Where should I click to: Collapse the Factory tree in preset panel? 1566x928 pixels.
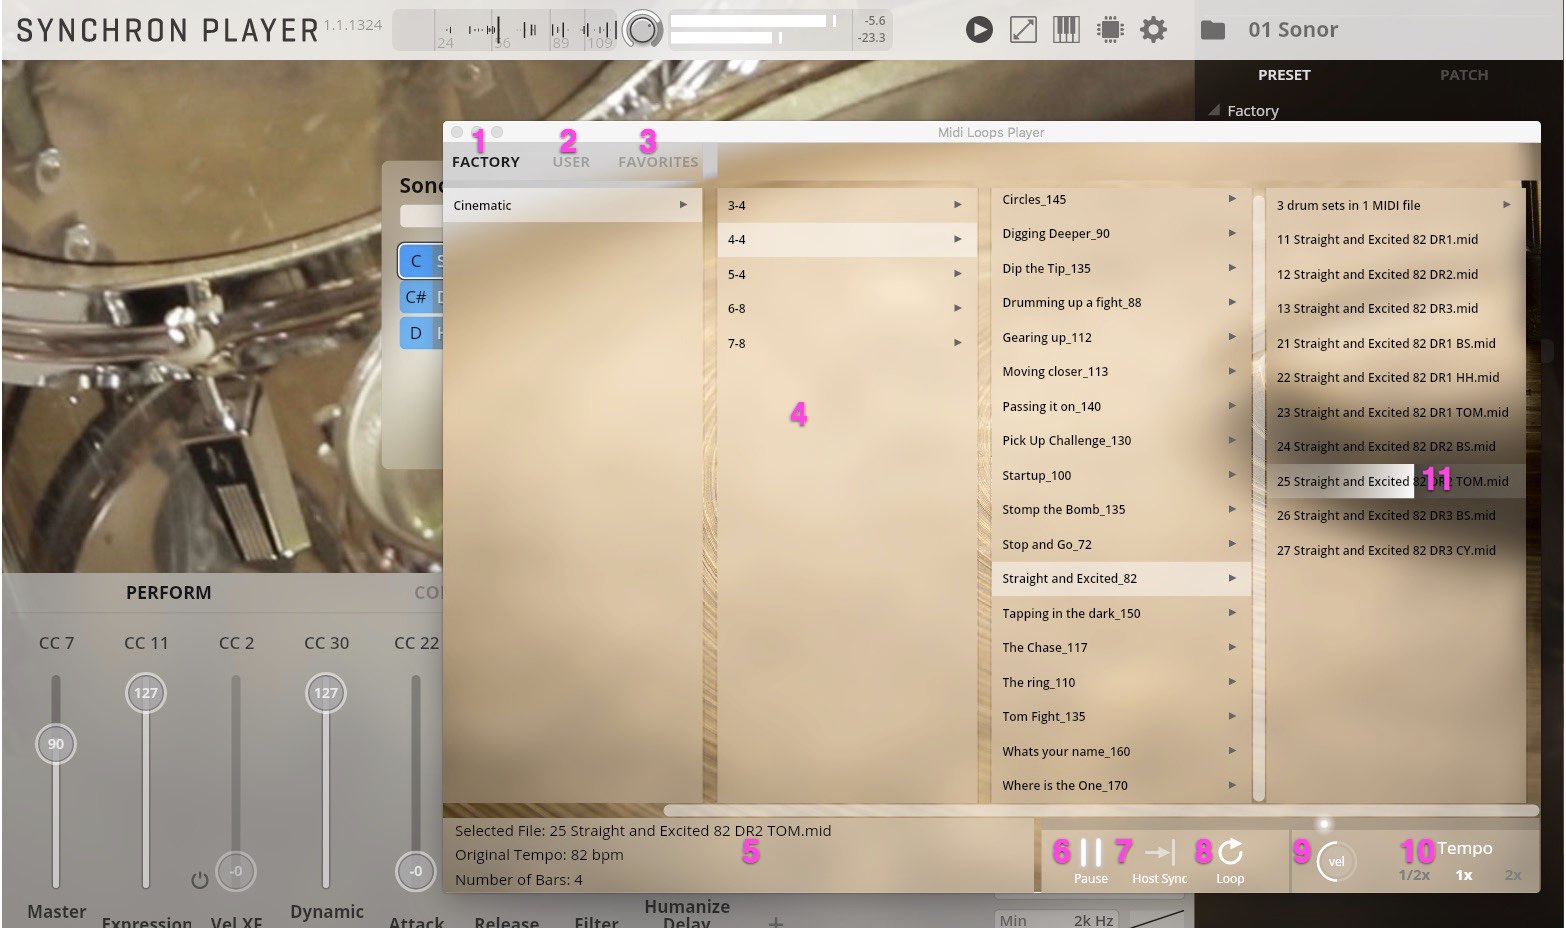(x=1214, y=110)
